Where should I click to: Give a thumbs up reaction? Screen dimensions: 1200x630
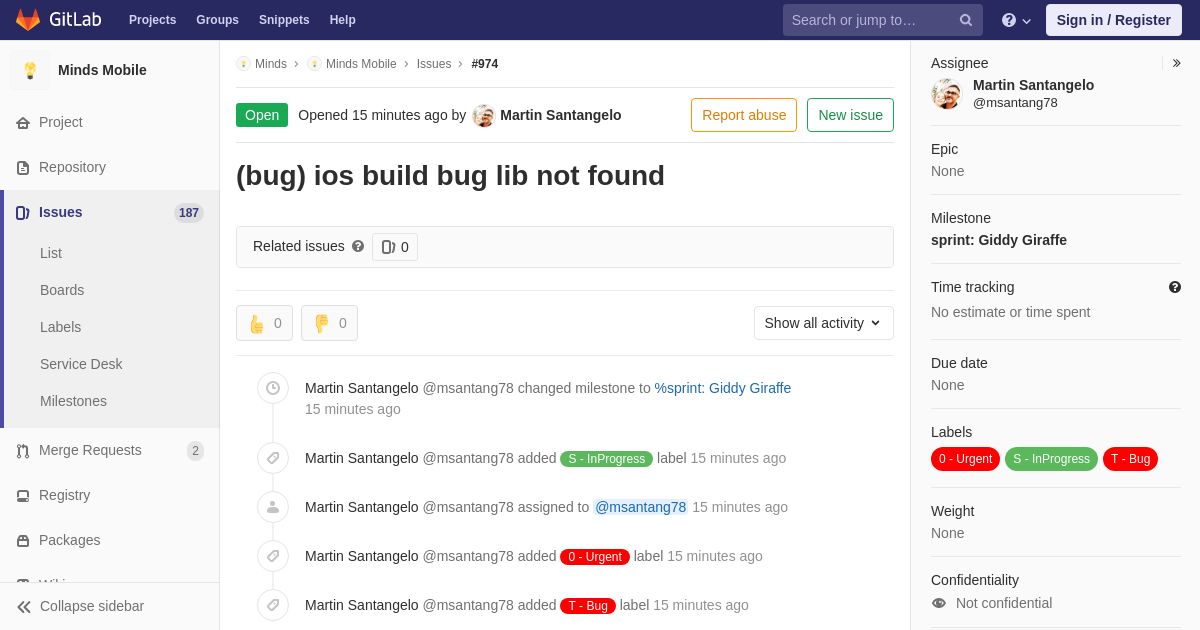pyautogui.click(x=264, y=323)
